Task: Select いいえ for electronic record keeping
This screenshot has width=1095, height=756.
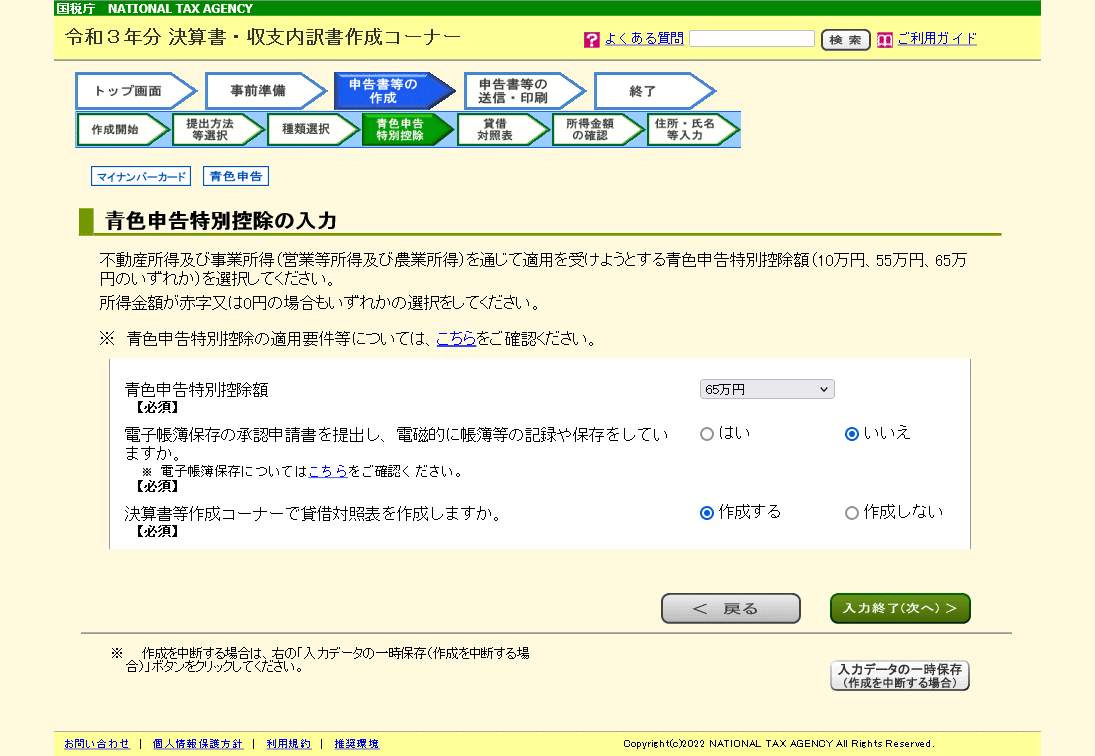Action: pyautogui.click(x=851, y=433)
